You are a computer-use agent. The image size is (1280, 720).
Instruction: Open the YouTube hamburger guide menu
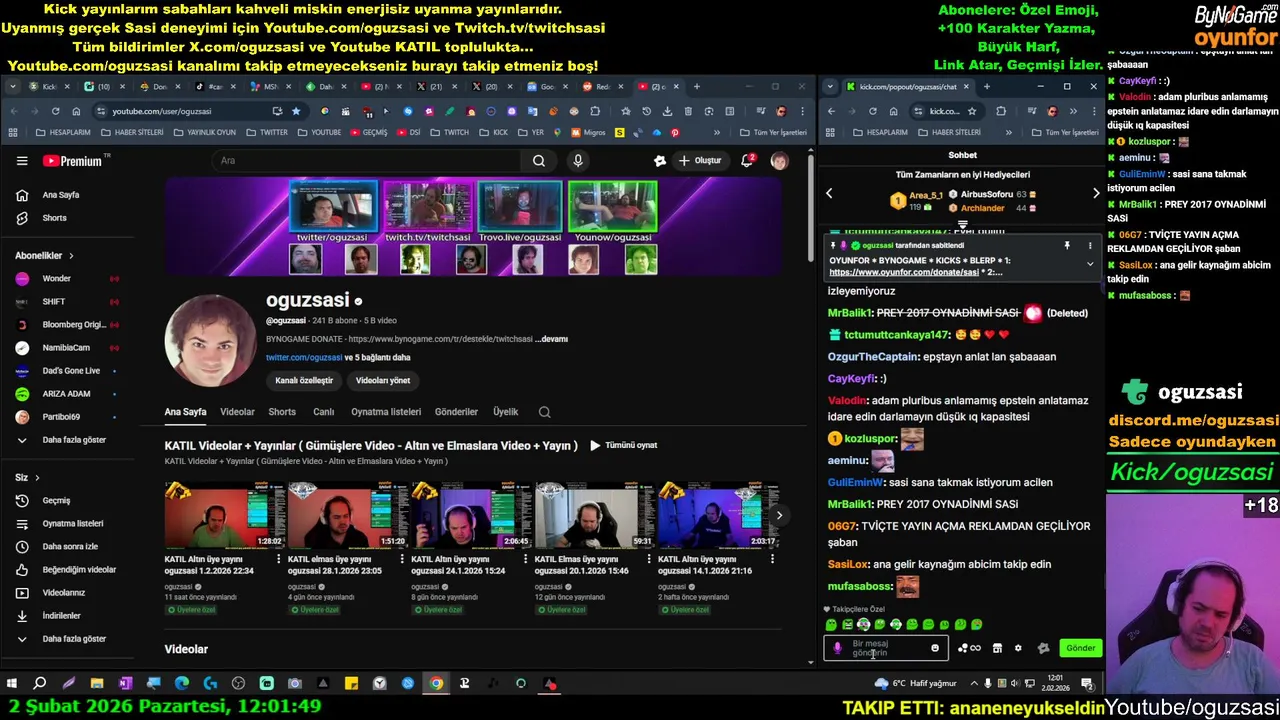click(x=22, y=161)
